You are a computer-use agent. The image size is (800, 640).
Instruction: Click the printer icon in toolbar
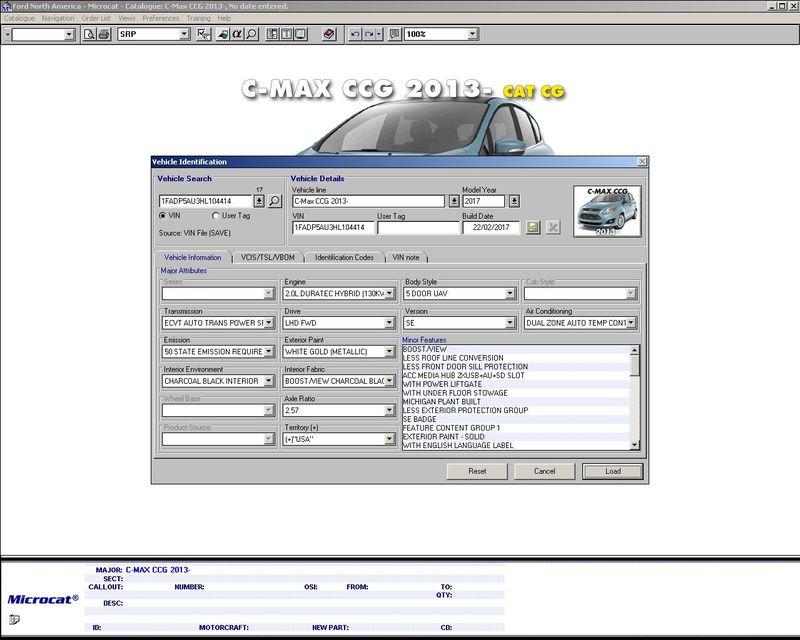point(104,34)
